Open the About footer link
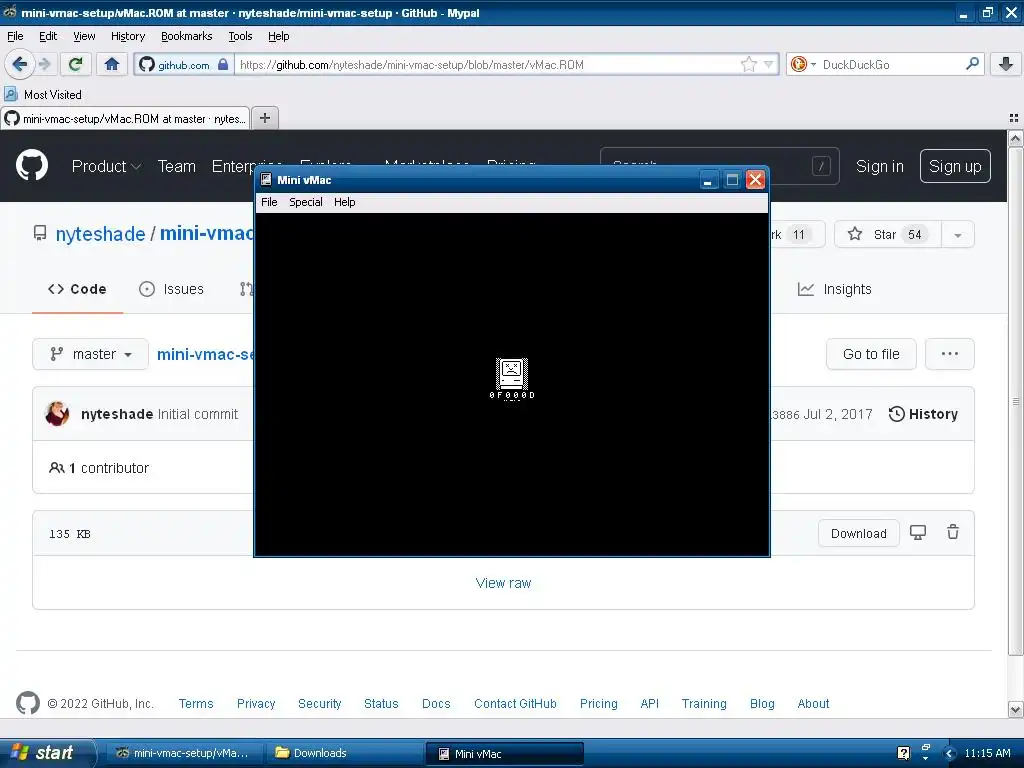The width and height of the screenshot is (1024, 768). (813, 703)
